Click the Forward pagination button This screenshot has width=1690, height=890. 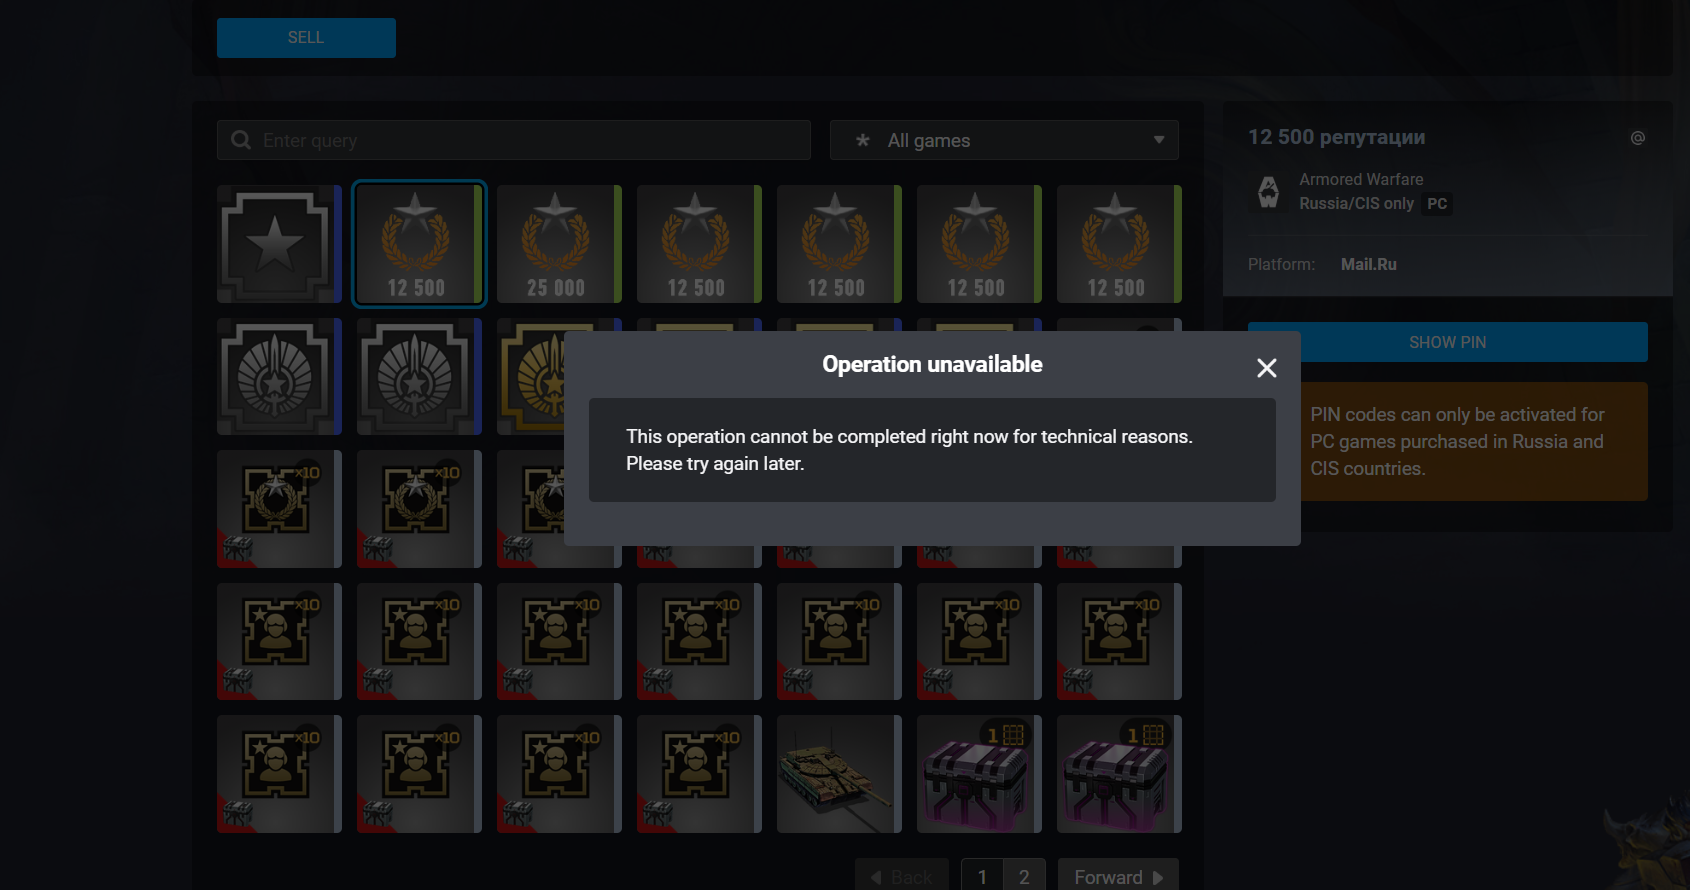(1118, 876)
